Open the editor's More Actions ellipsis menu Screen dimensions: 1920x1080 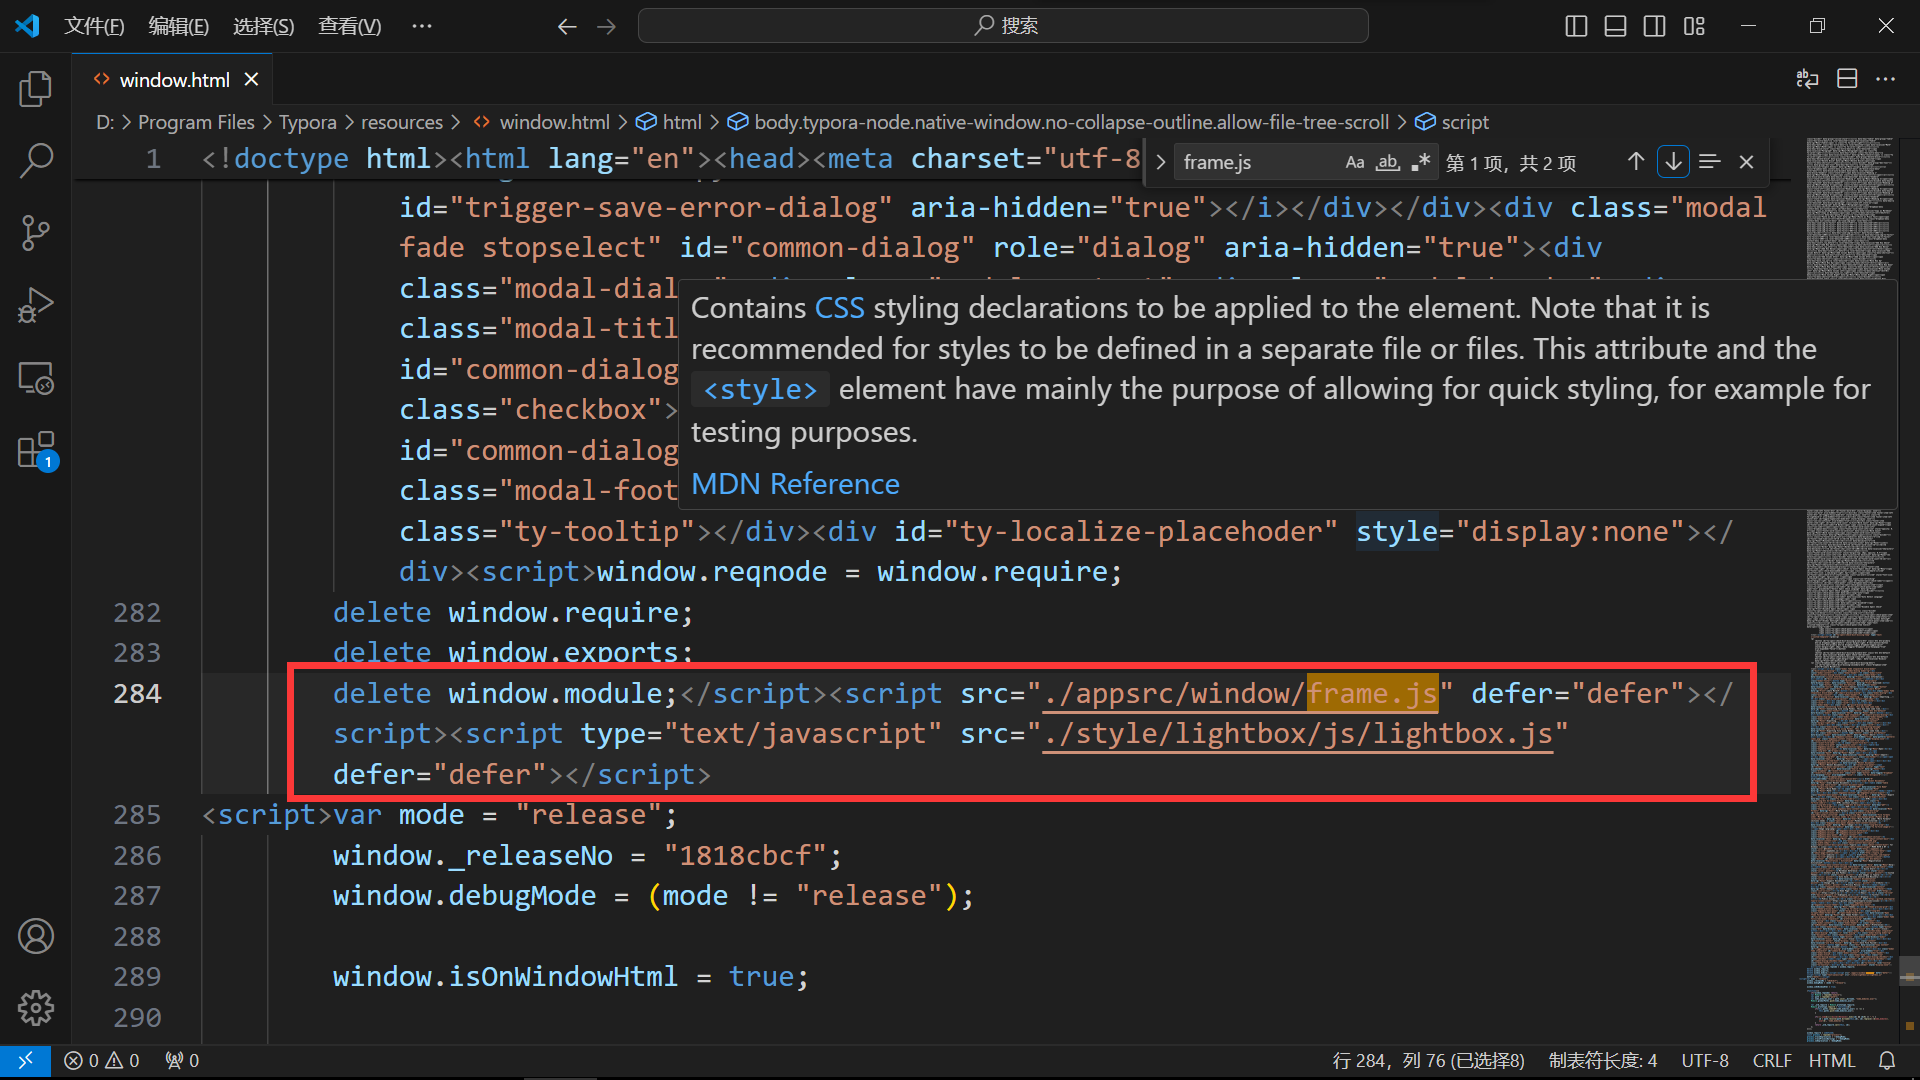(x=1885, y=79)
